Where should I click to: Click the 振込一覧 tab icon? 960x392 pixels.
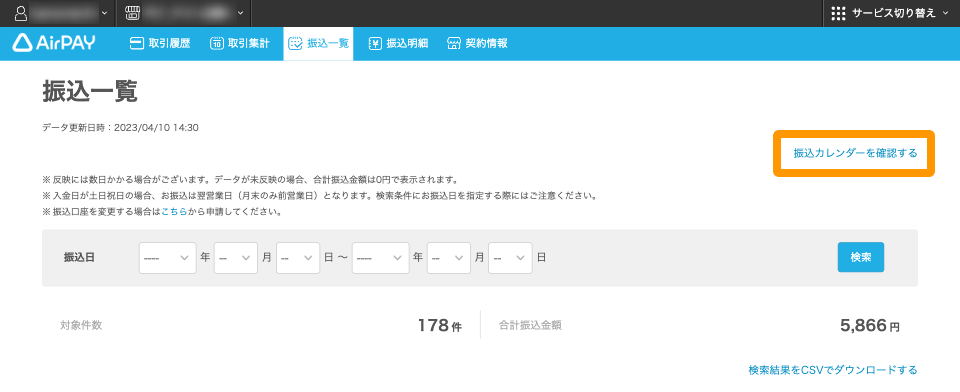pyautogui.click(x=296, y=43)
